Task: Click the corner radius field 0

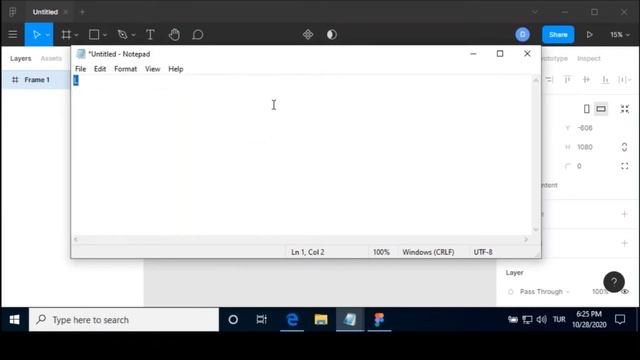Action: (579, 166)
